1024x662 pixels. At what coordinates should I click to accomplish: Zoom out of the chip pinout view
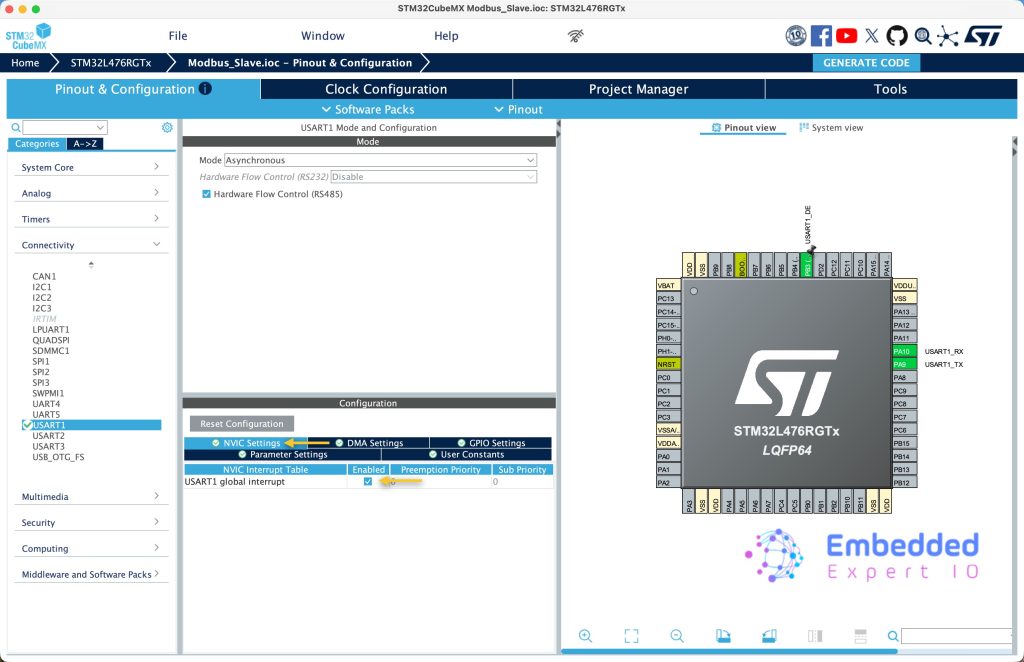[677, 636]
